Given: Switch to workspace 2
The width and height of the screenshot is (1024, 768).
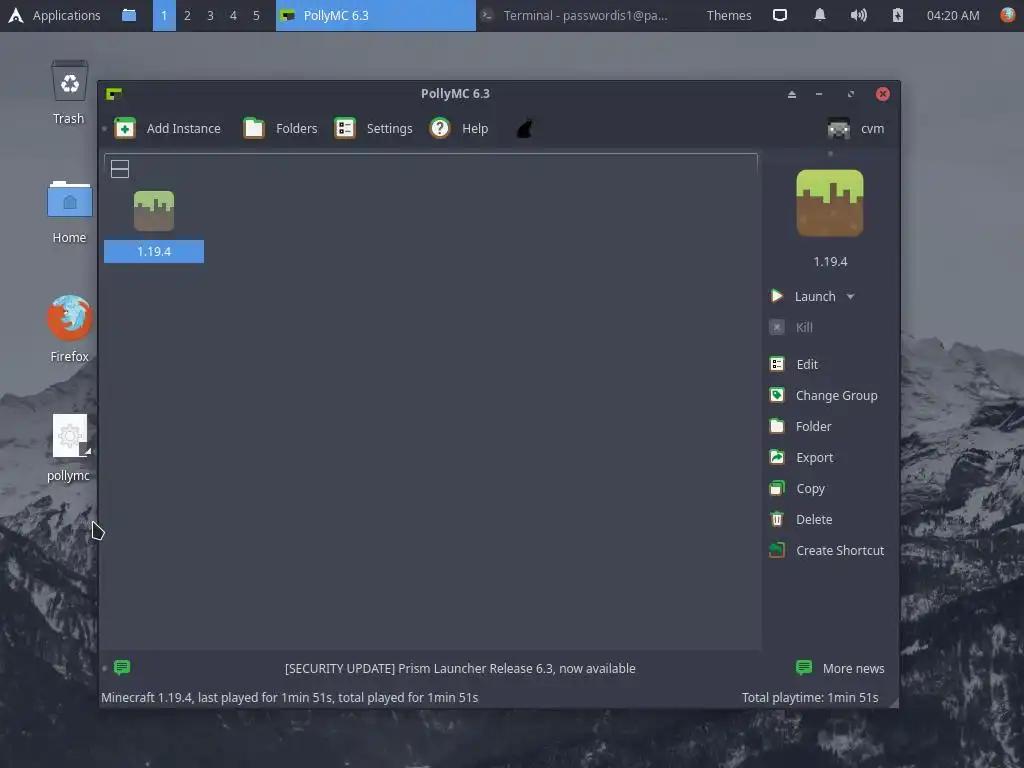Looking at the screenshot, I should (x=187, y=16).
